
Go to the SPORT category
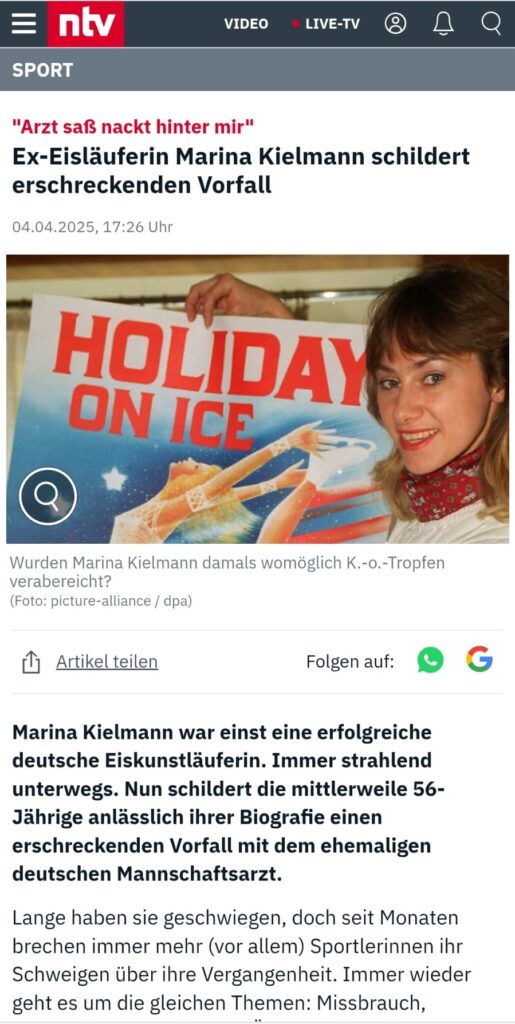(42, 70)
